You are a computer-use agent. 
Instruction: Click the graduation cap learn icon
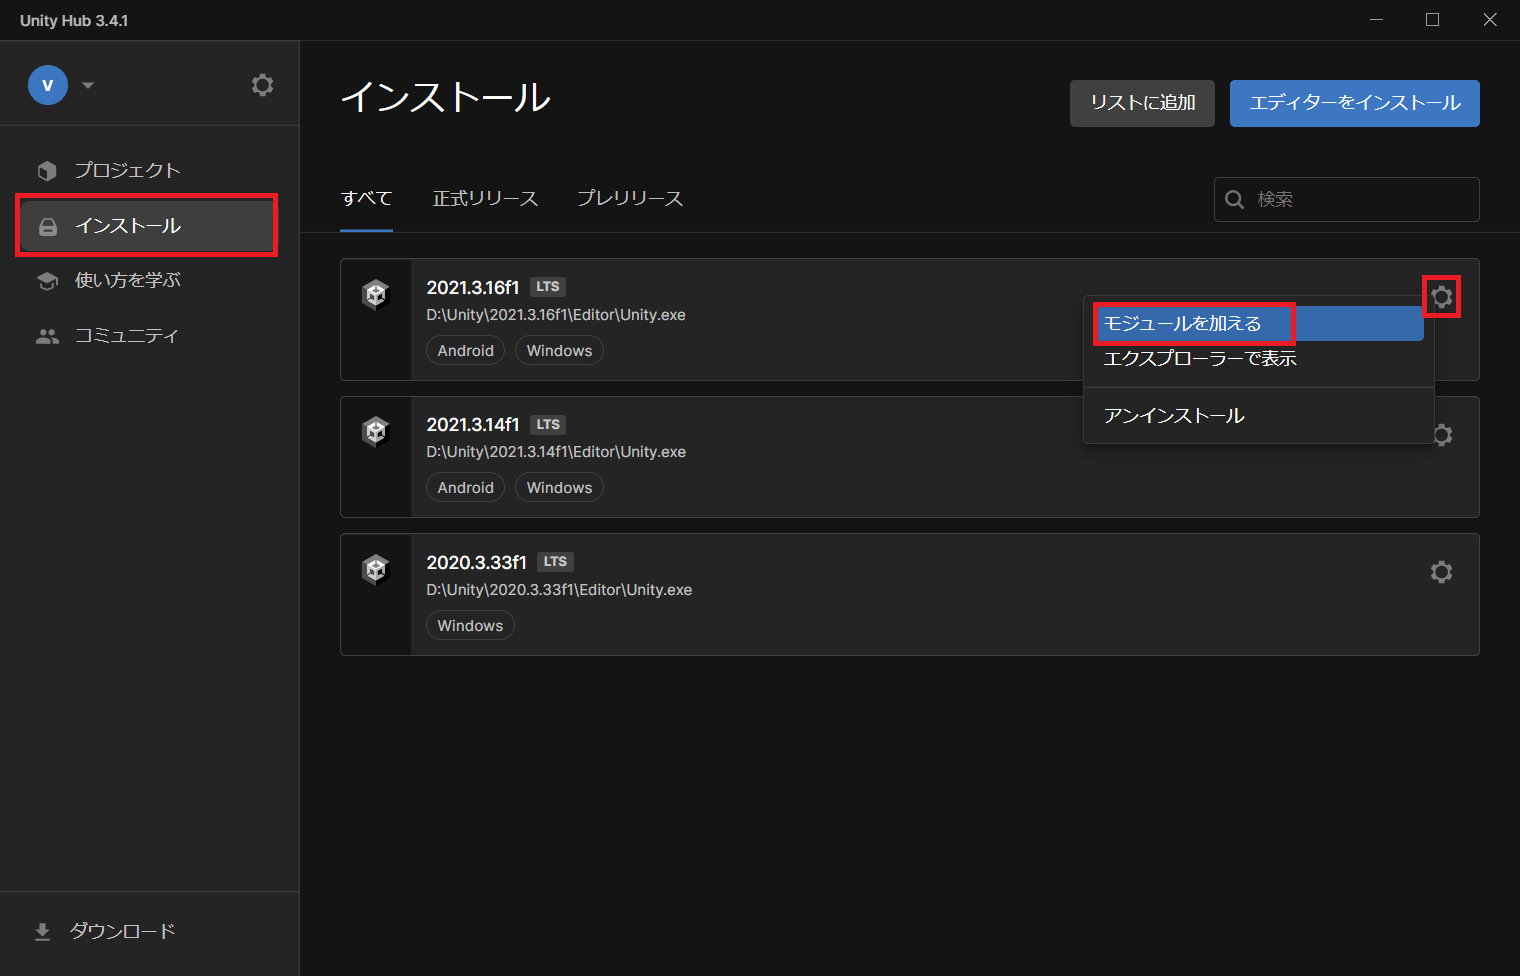(x=47, y=281)
